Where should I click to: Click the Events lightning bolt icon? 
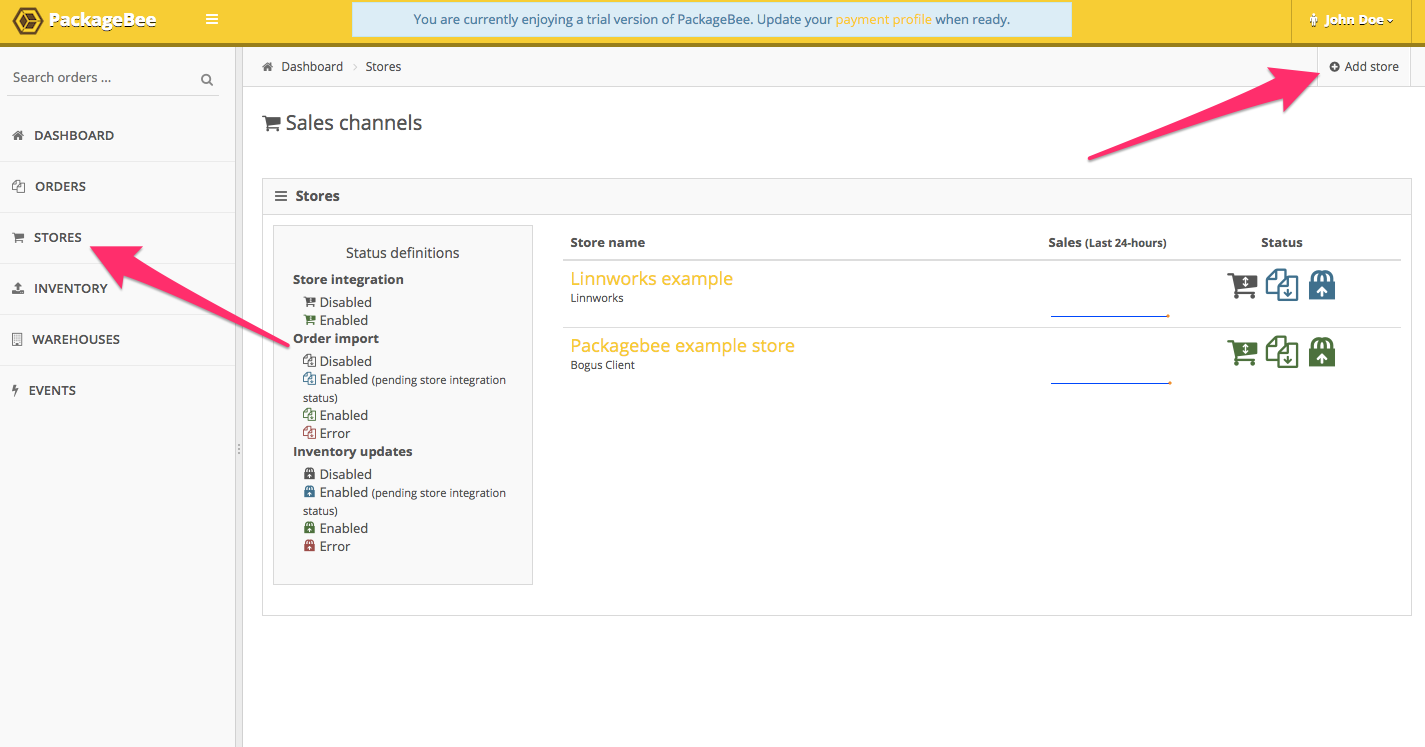[x=15, y=390]
